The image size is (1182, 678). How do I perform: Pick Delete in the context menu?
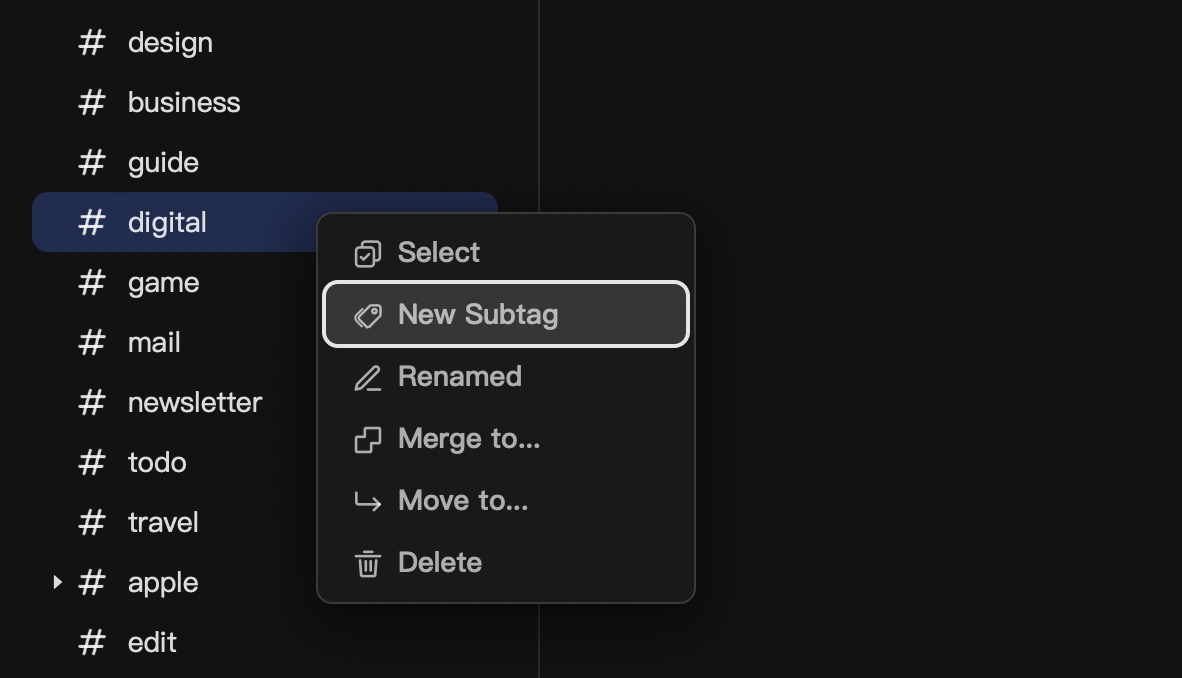(x=506, y=562)
